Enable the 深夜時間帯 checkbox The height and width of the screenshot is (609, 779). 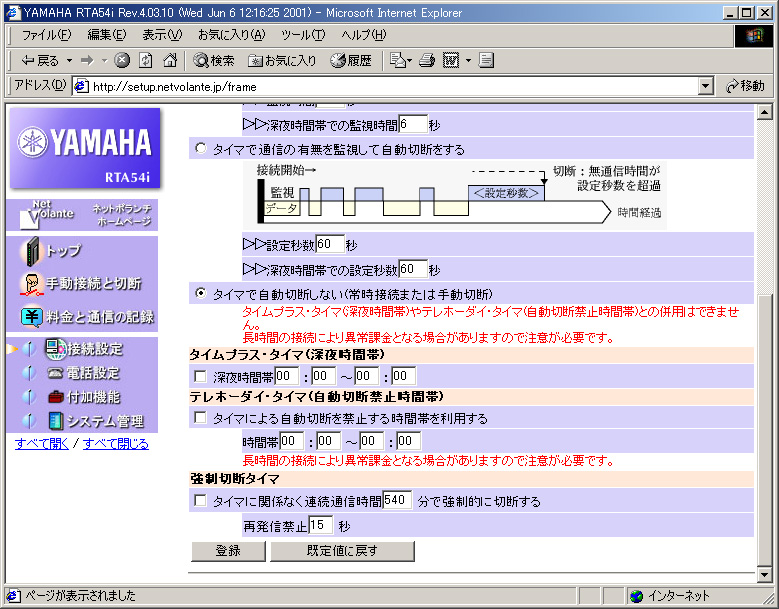point(201,376)
